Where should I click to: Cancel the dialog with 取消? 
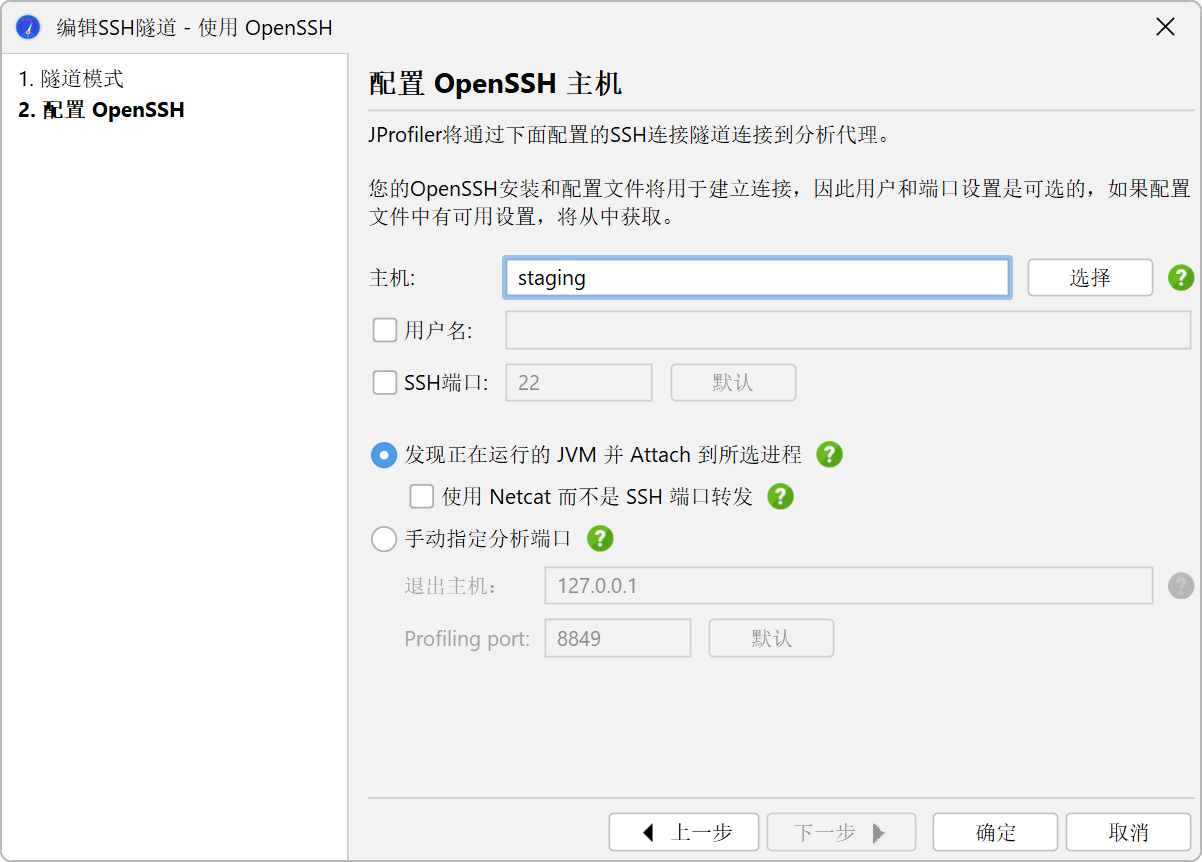click(x=1128, y=832)
